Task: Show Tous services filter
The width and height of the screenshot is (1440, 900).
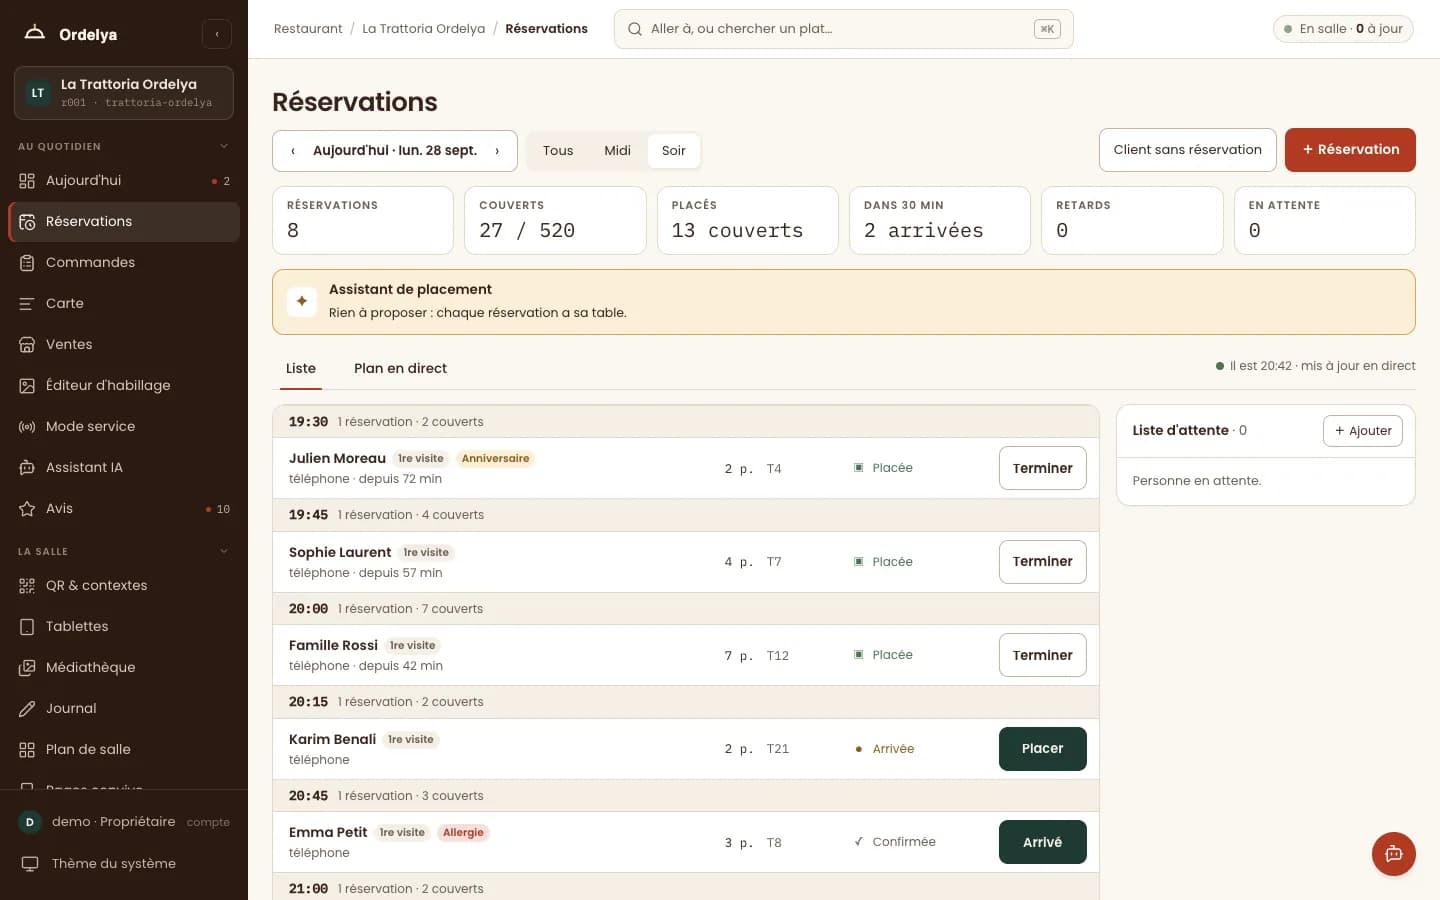Action: [558, 151]
